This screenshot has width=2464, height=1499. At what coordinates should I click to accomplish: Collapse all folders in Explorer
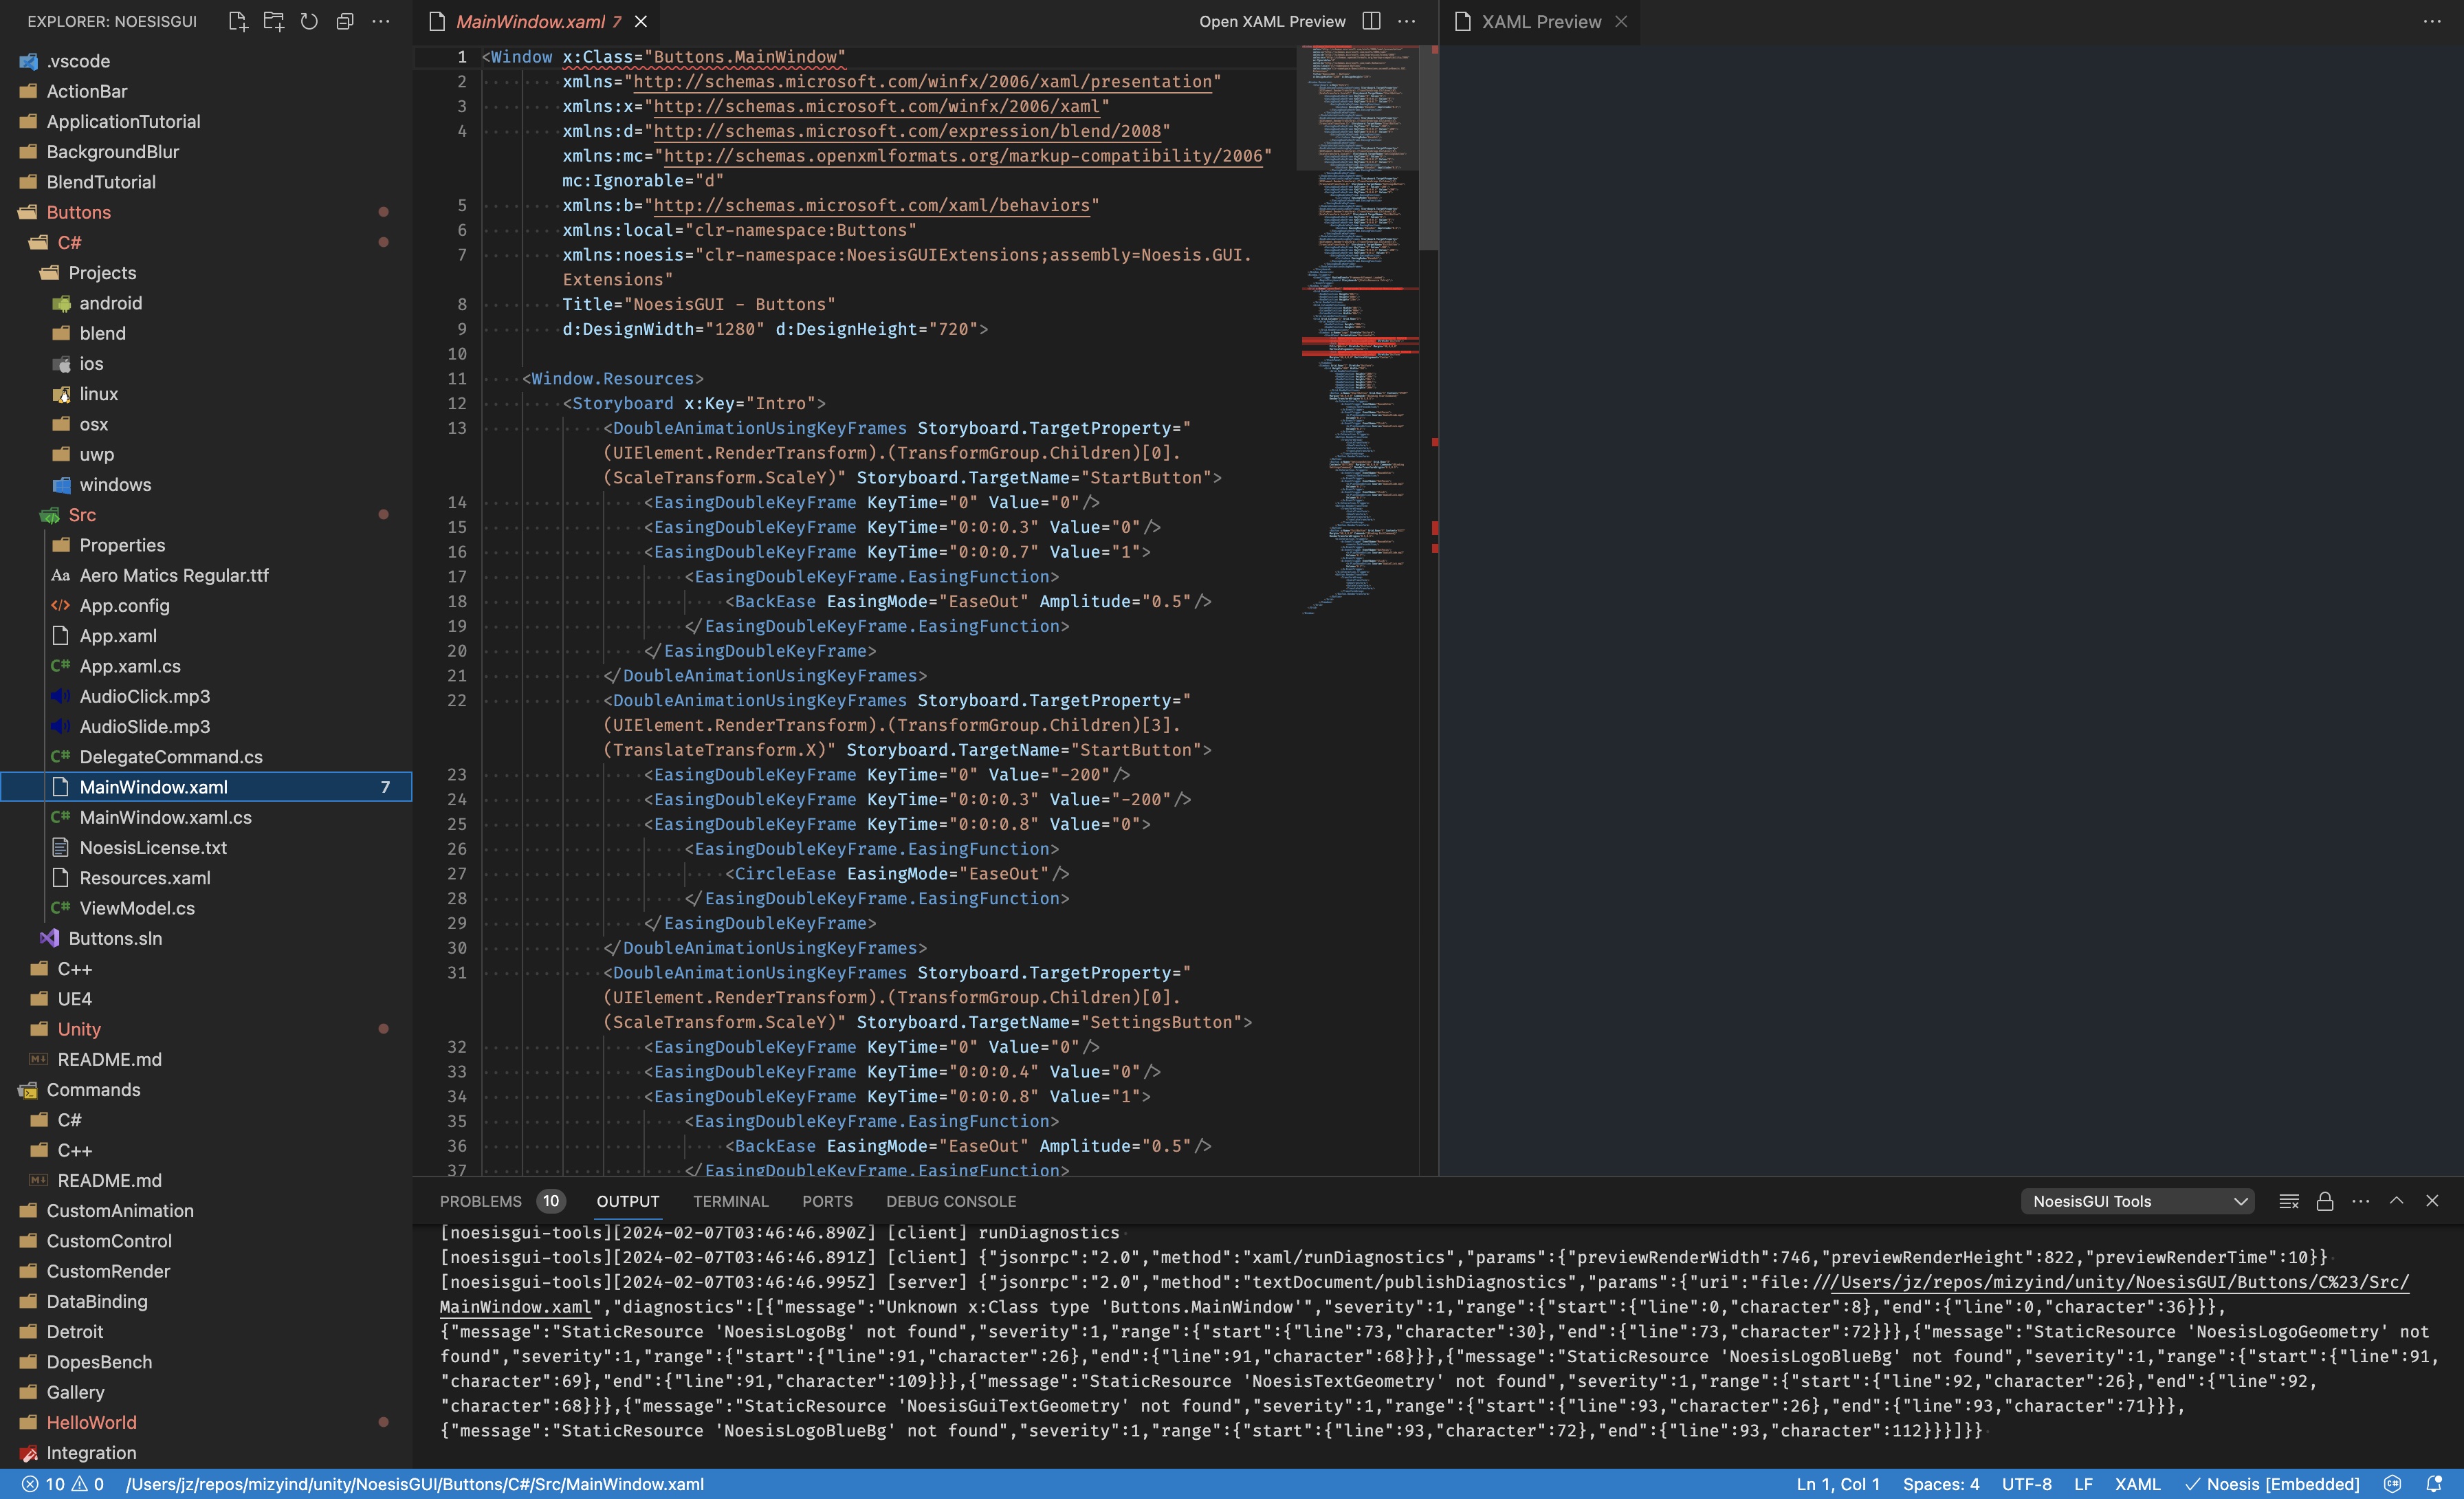(x=345, y=21)
